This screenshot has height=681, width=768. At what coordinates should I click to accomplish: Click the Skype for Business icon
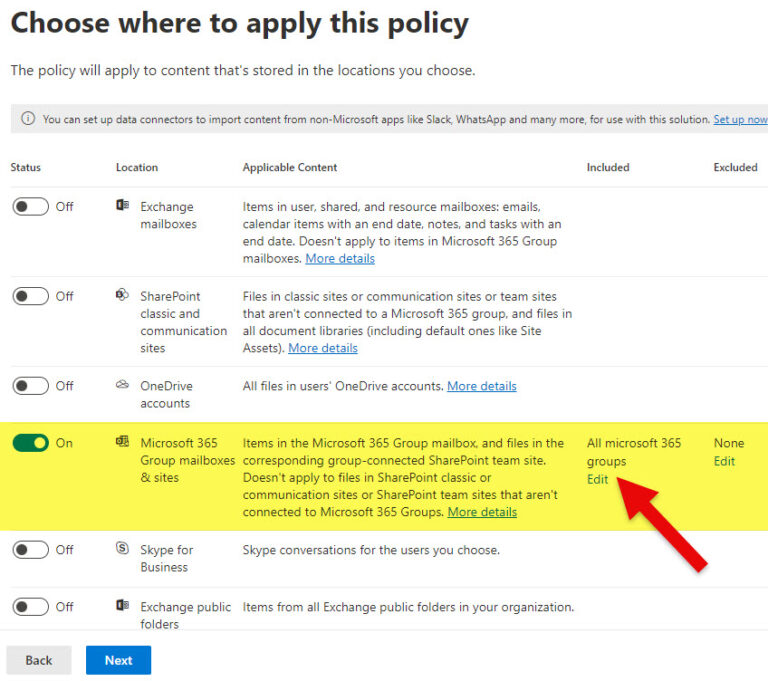[x=122, y=548]
